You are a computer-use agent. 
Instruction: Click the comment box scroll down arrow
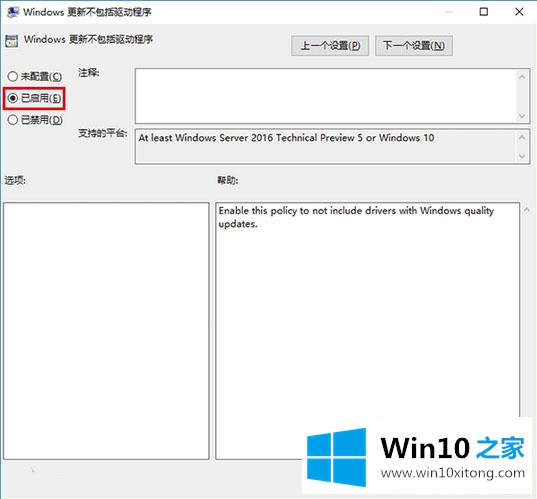click(522, 116)
